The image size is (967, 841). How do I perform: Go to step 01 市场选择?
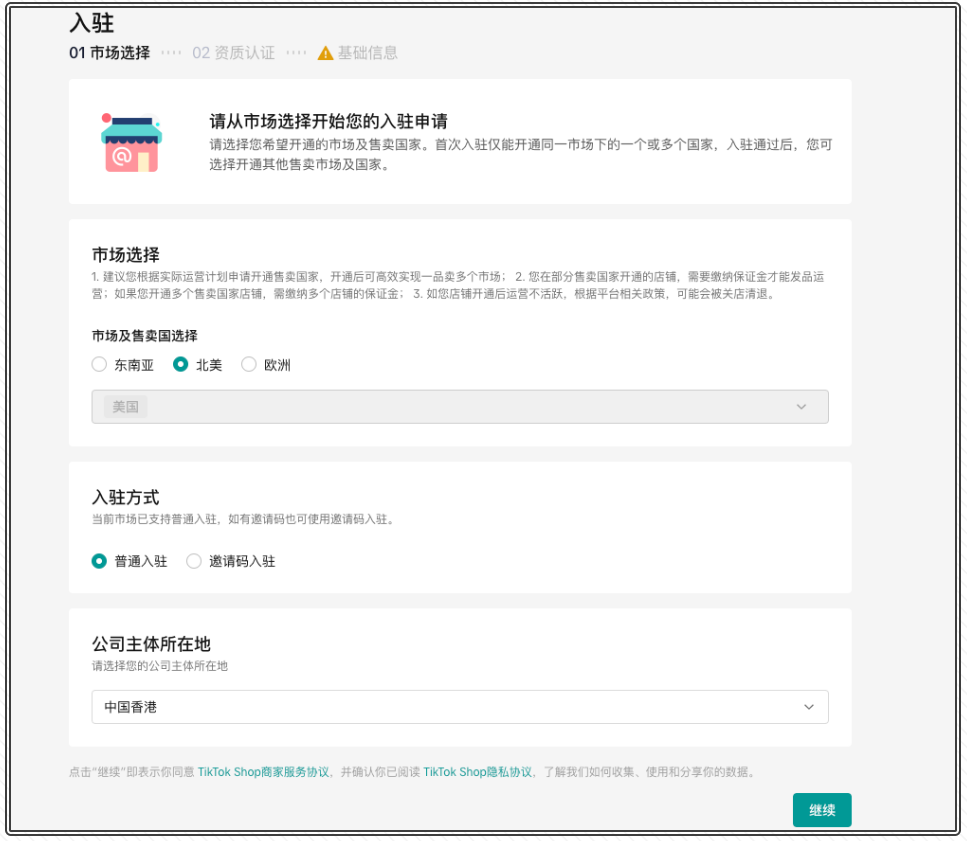click(x=109, y=53)
